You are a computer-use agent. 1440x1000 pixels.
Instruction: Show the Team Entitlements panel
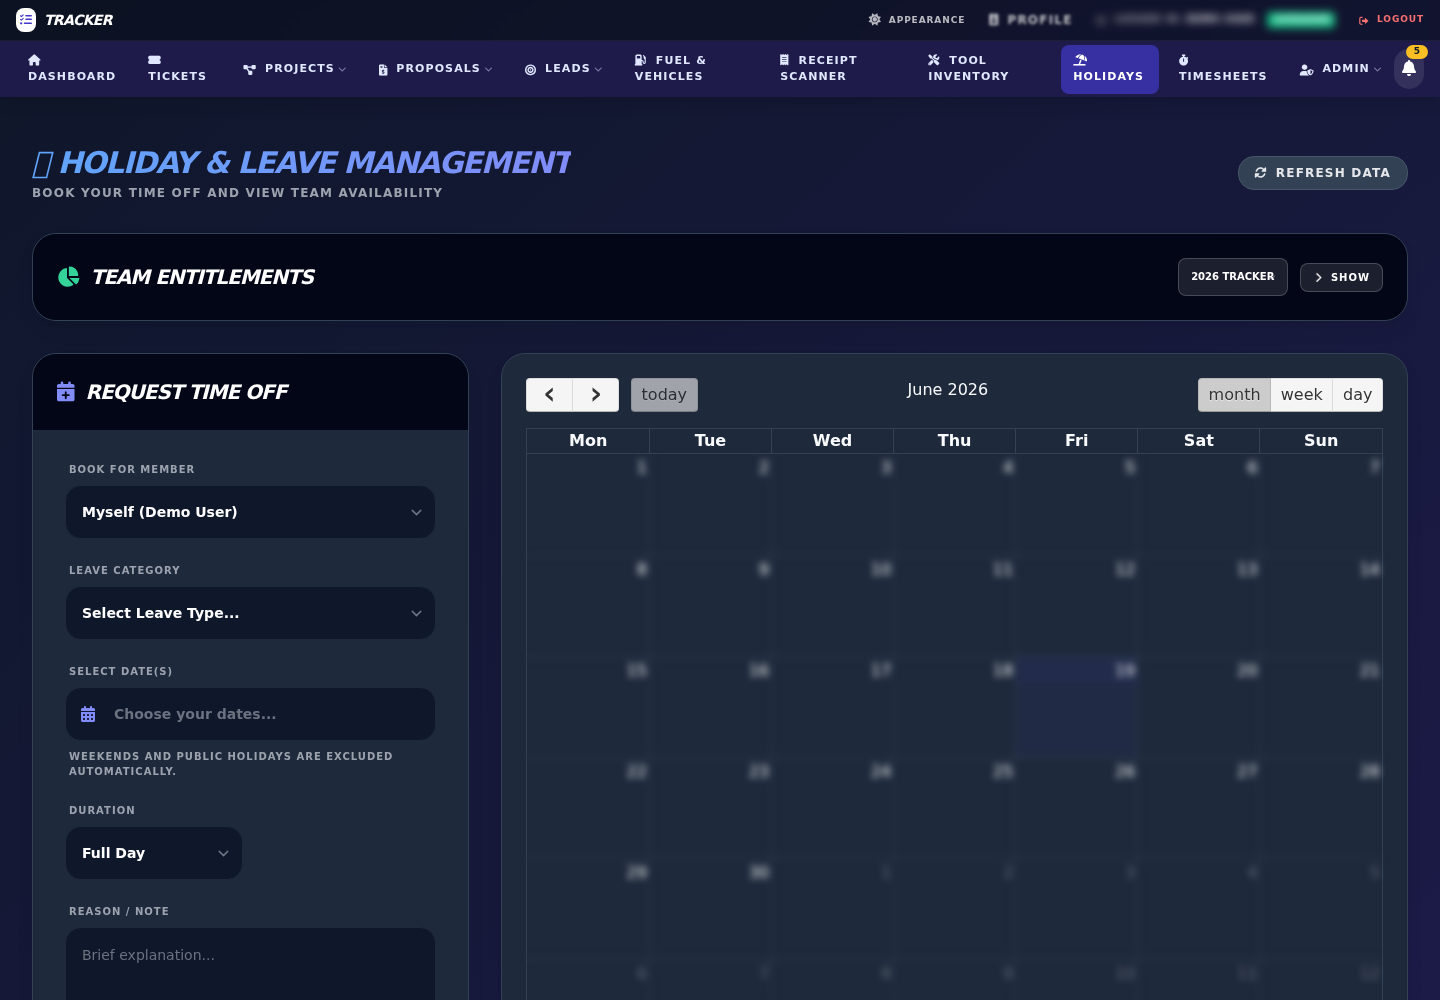pyautogui.click(x=1341, y=277)
